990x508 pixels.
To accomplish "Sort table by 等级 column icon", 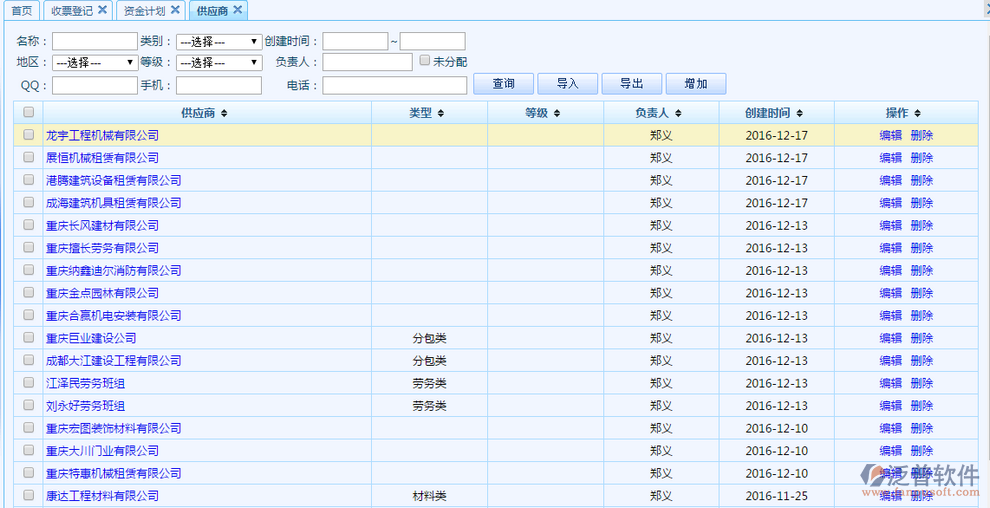I will point(556,113).
